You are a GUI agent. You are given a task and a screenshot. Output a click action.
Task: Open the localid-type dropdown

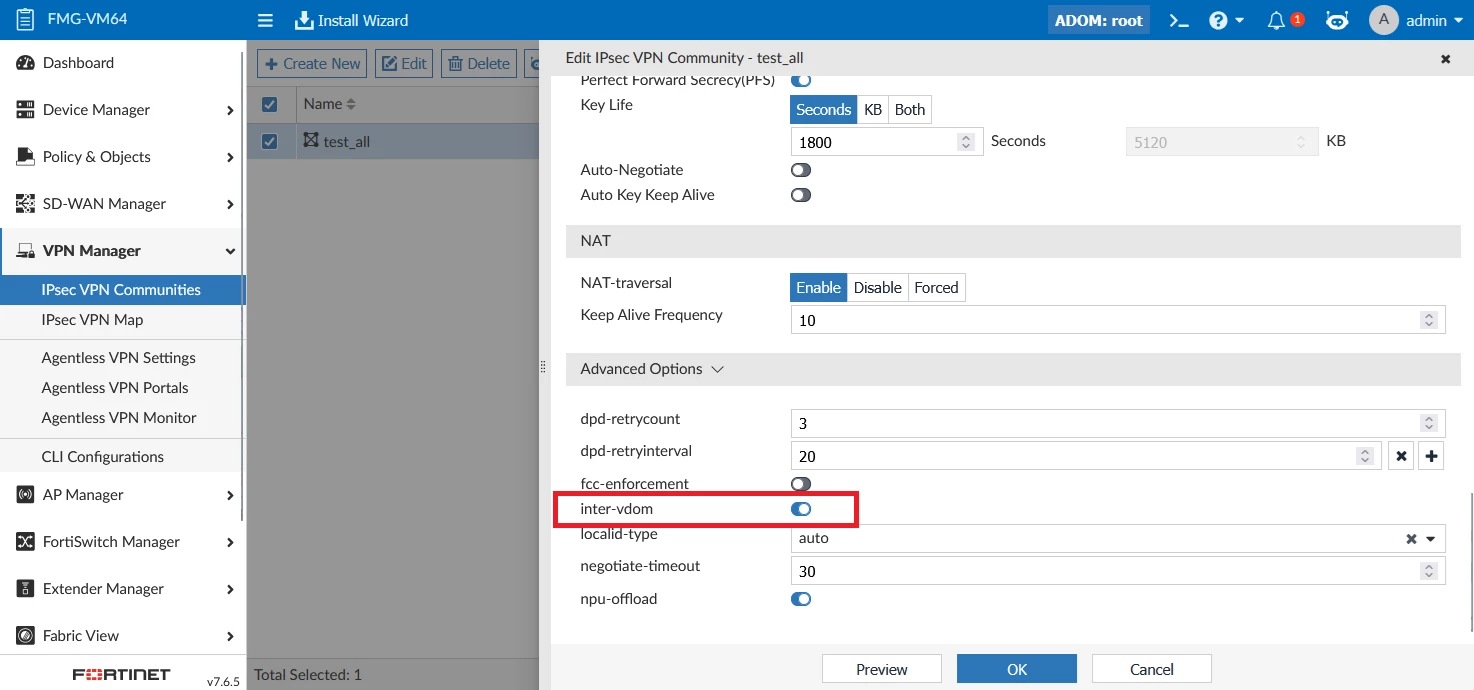point(1118,538)
